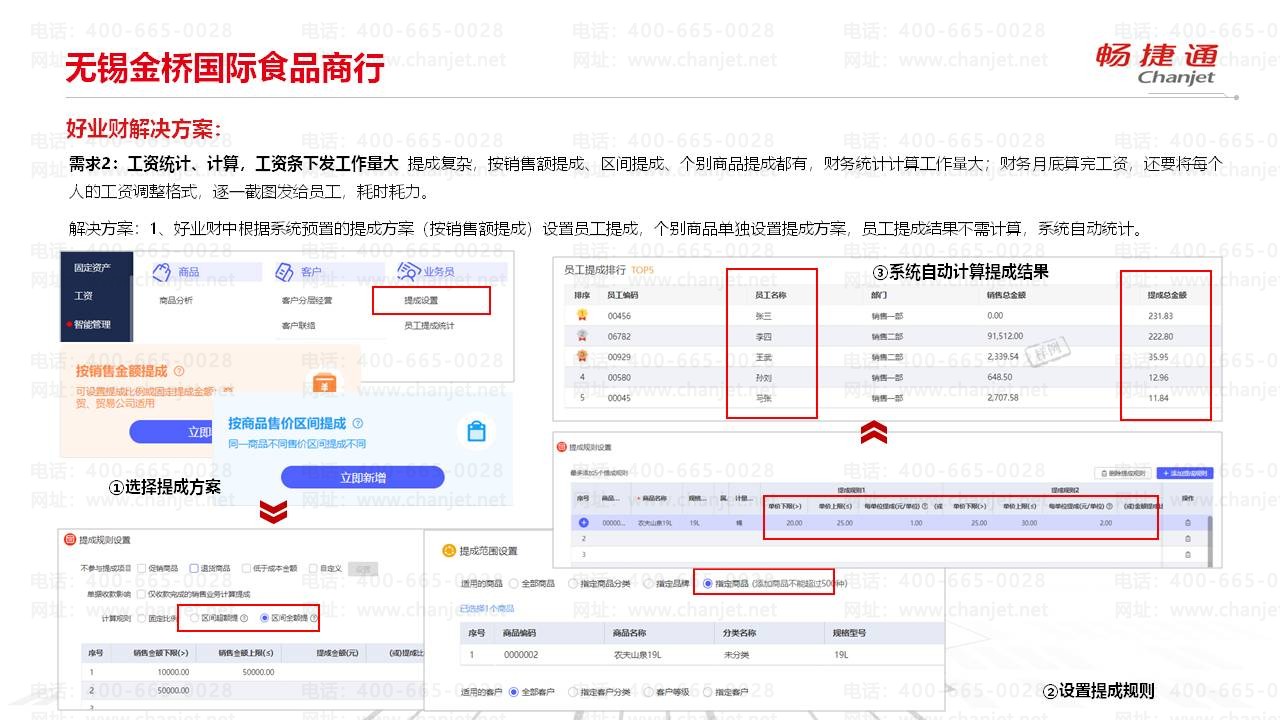Select the 指定客户 radio button
Image resolution: width=1280 pixels, height=720 pixels.
point(708,691)
